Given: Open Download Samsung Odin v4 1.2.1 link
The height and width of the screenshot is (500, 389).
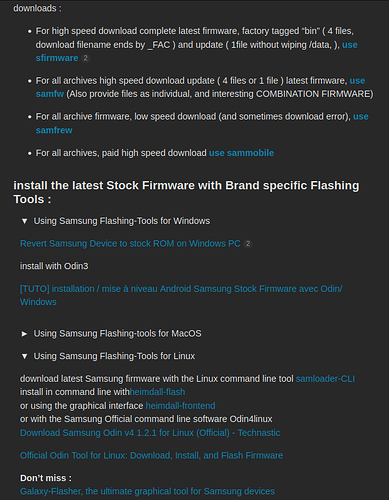Looking at the screenshot, I should pos(150,433).
